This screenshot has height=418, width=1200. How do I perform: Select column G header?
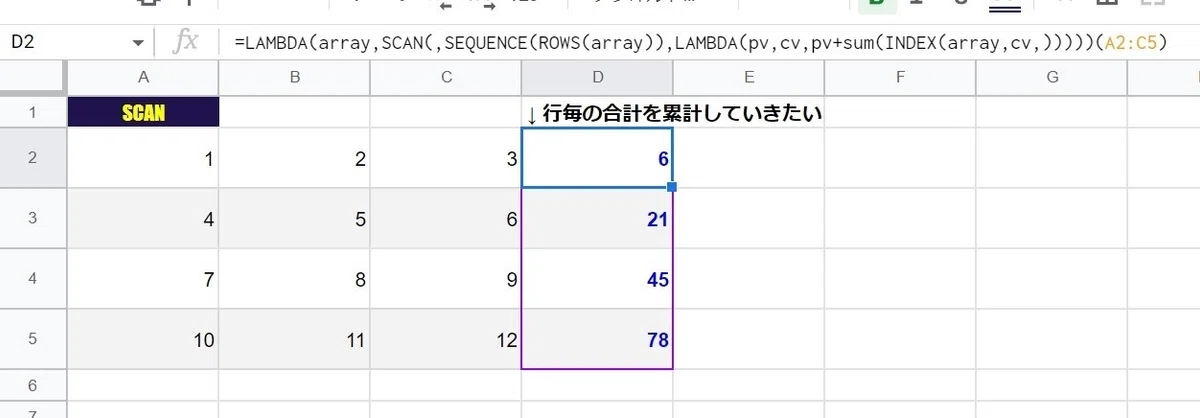1051,77
